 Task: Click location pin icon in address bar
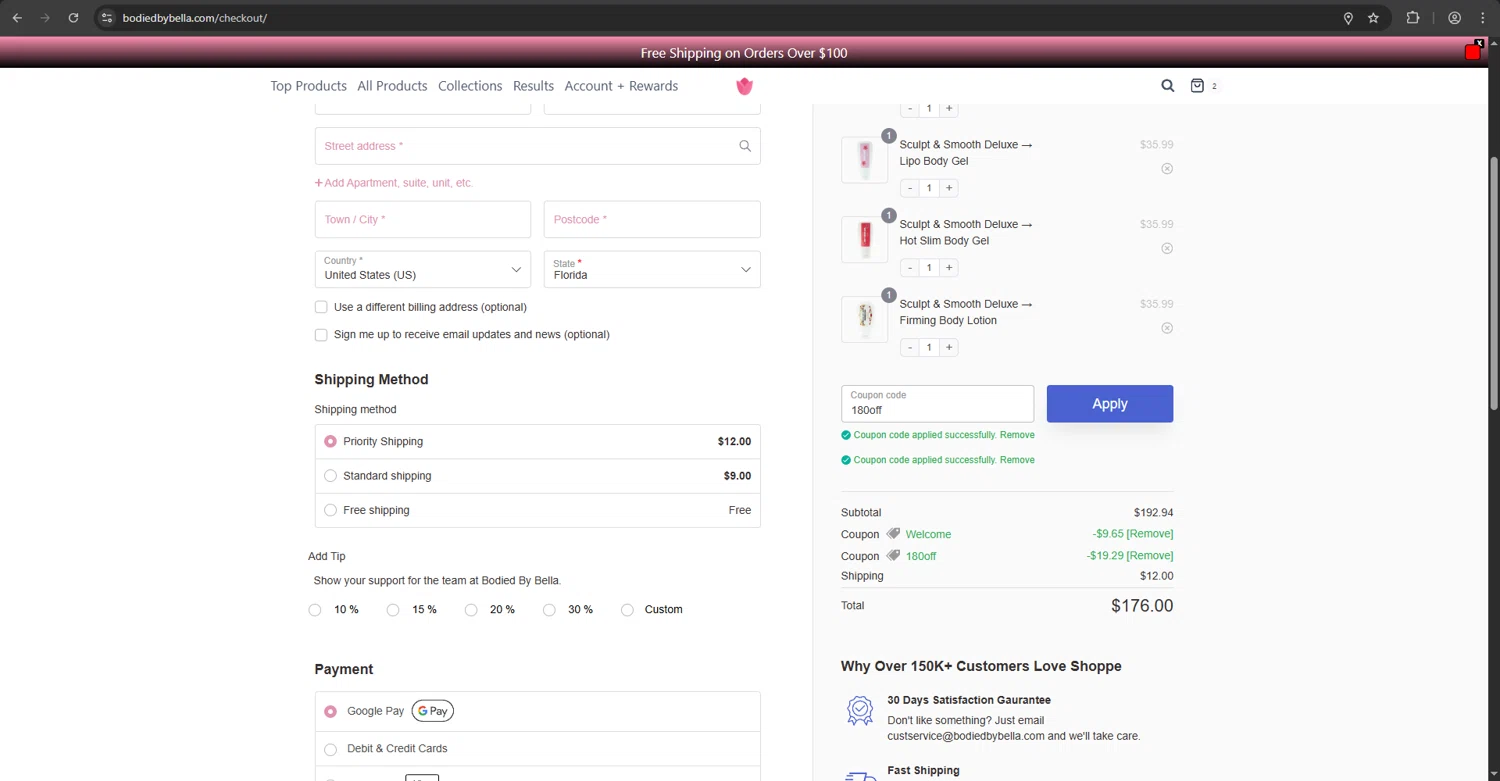(x=1348, y=18)
